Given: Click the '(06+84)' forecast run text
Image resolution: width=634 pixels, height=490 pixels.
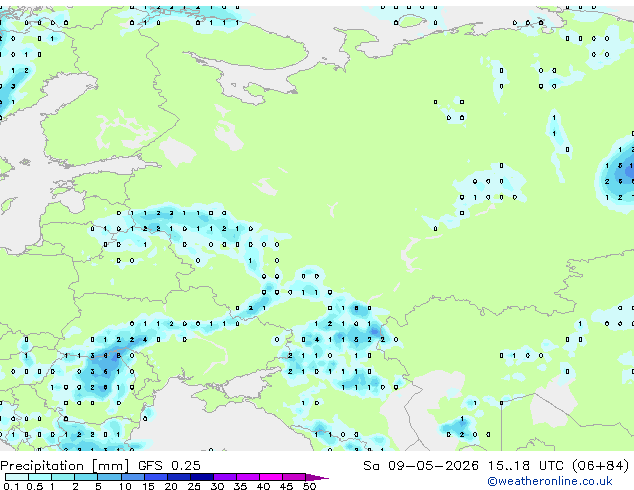Looking at the screenshot, I should [600, 466].
